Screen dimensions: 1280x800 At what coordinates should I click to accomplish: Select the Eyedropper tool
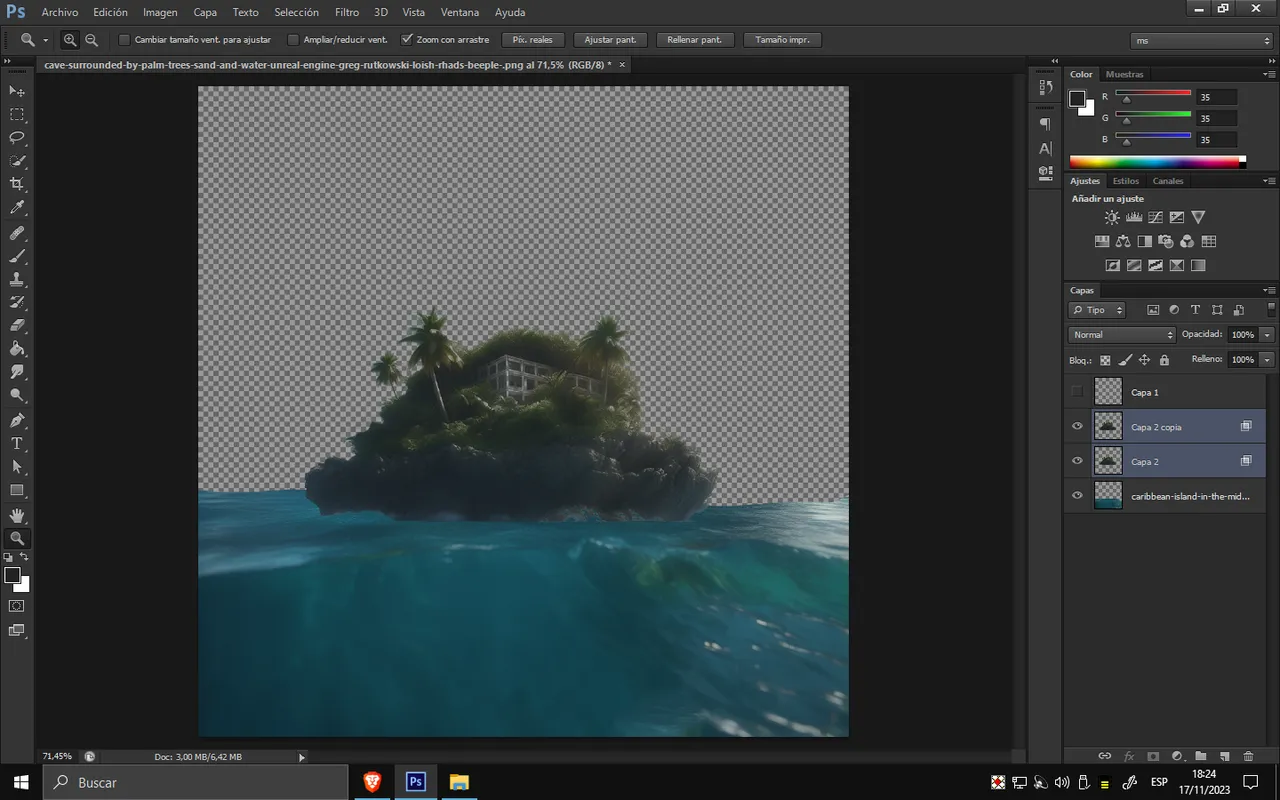tap(17, 208)
